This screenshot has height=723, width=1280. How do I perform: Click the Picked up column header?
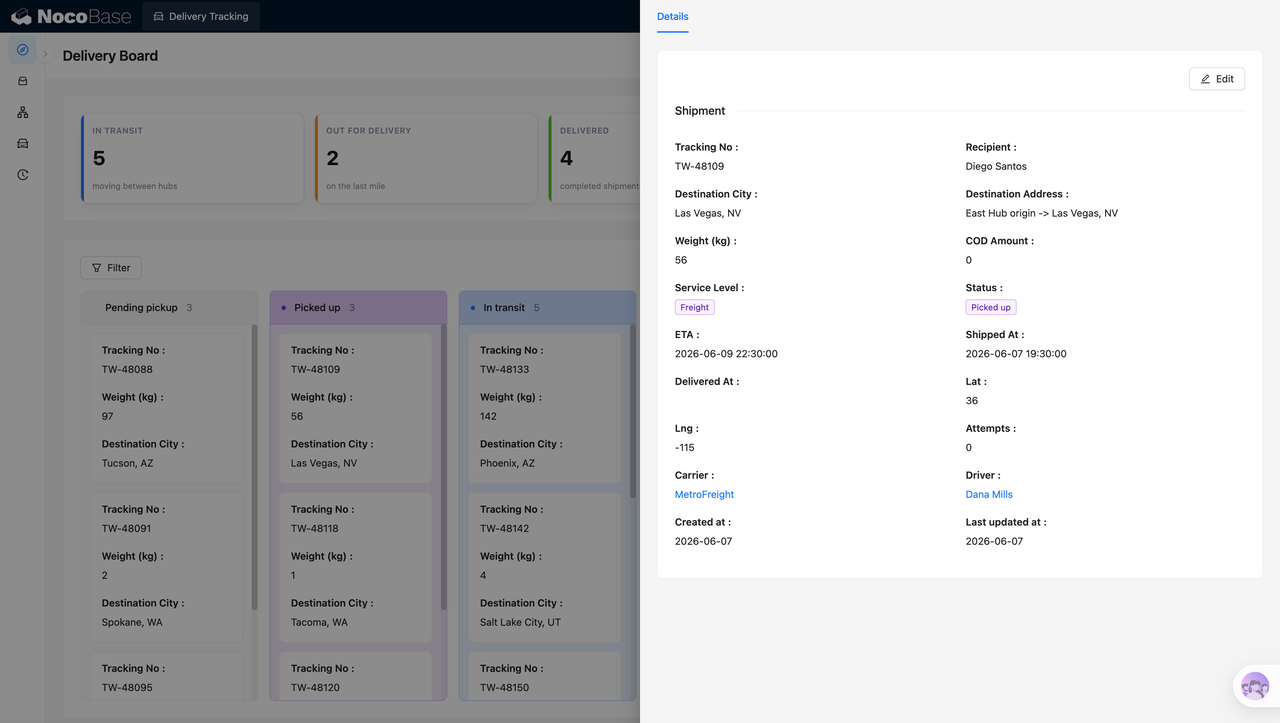pyautogui.click(x=358, y=307)
